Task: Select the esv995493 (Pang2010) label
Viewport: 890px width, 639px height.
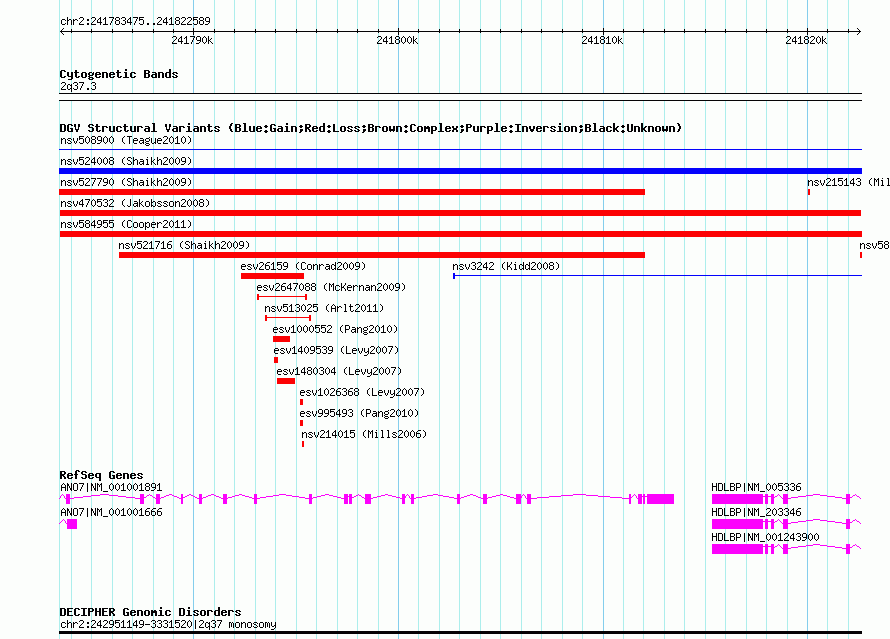Action: 359,413
